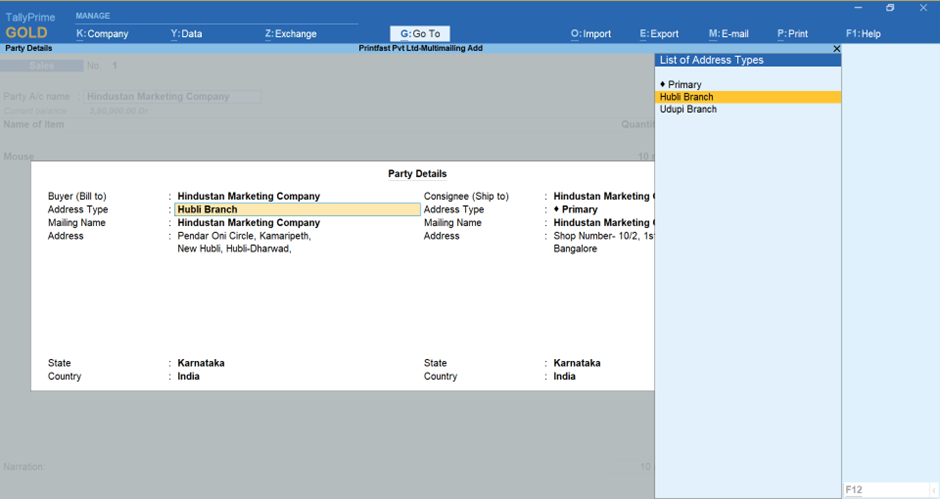Select Primary in List of Address Types

(x=748, y=85)
